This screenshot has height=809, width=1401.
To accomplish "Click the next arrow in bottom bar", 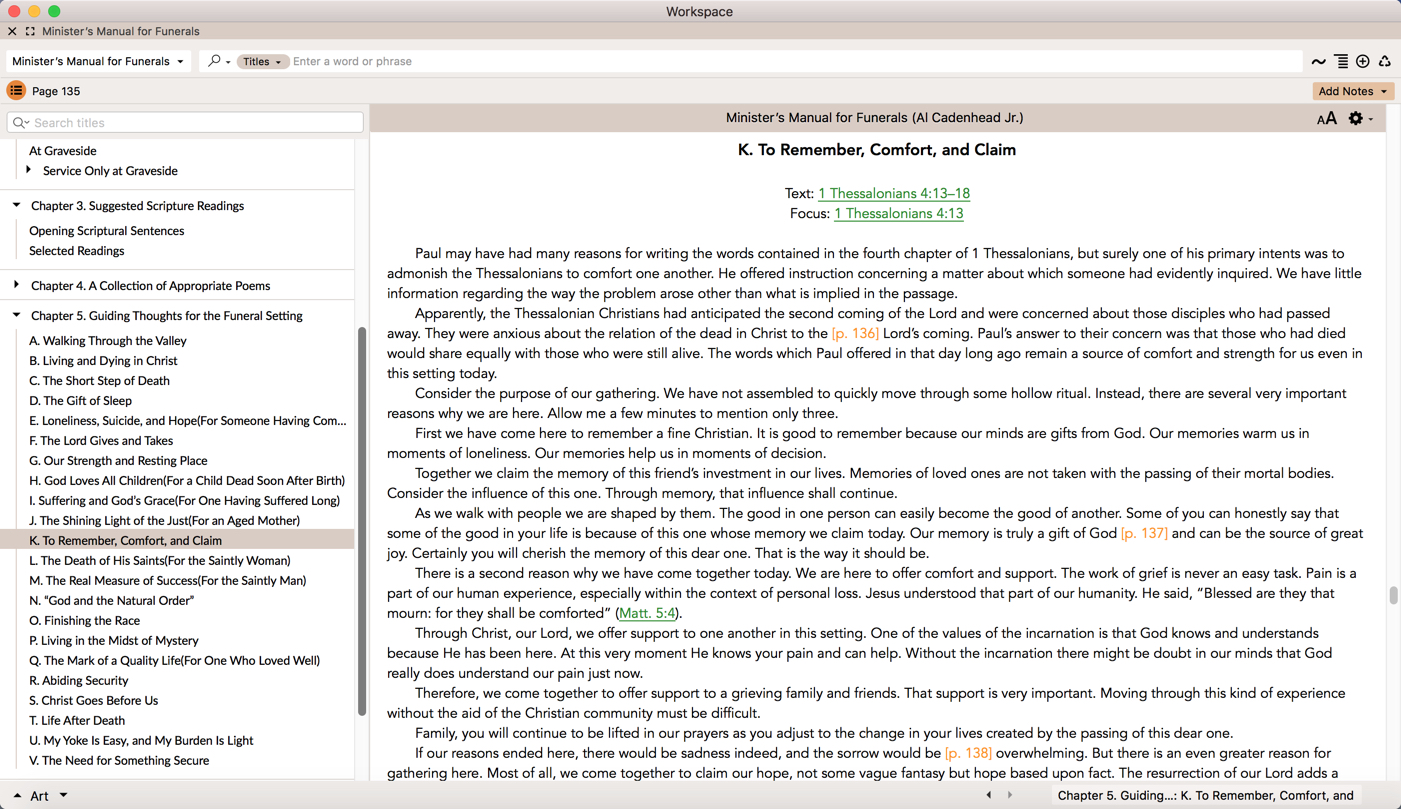I will 1010,795.
